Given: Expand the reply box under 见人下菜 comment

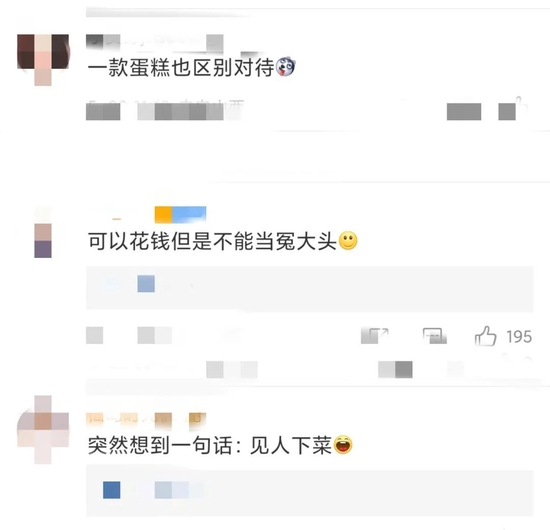Looking at the screenshot, I should [310, 490].
